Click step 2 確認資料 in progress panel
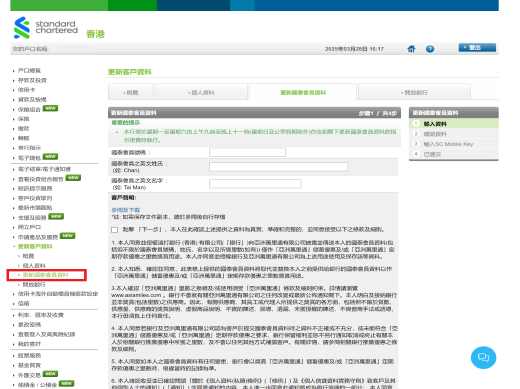Image resolution: width=520 pixels, height=389 pixels. click(x=454, y=134)
